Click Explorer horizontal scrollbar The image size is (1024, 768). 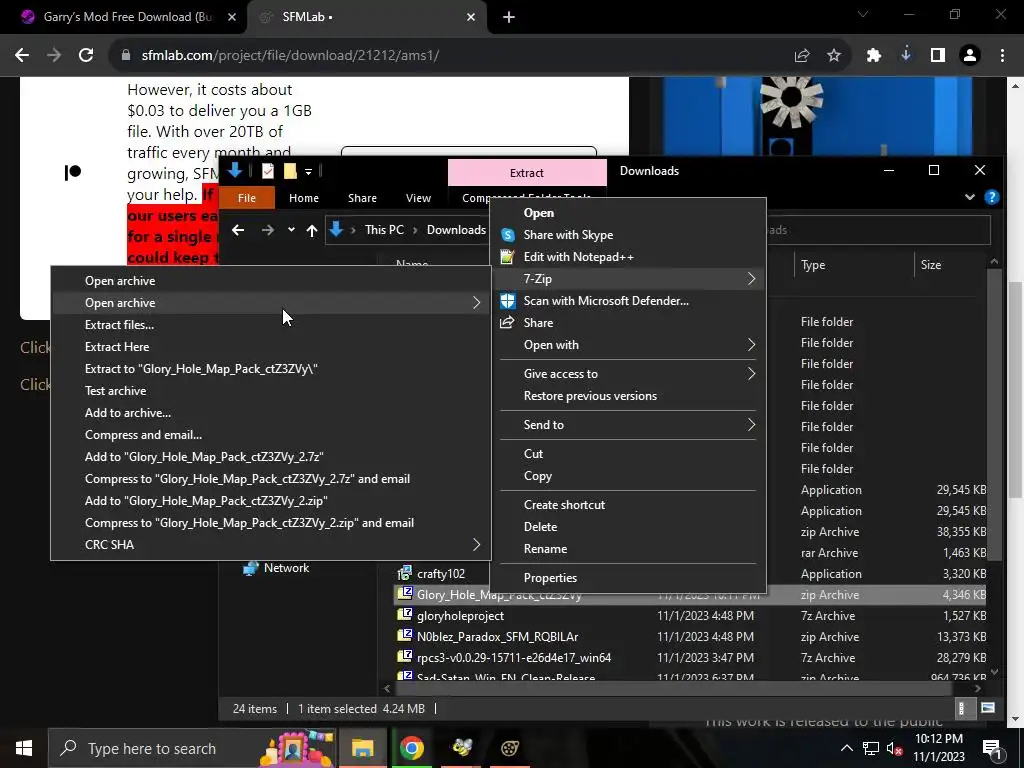point(673,688)
